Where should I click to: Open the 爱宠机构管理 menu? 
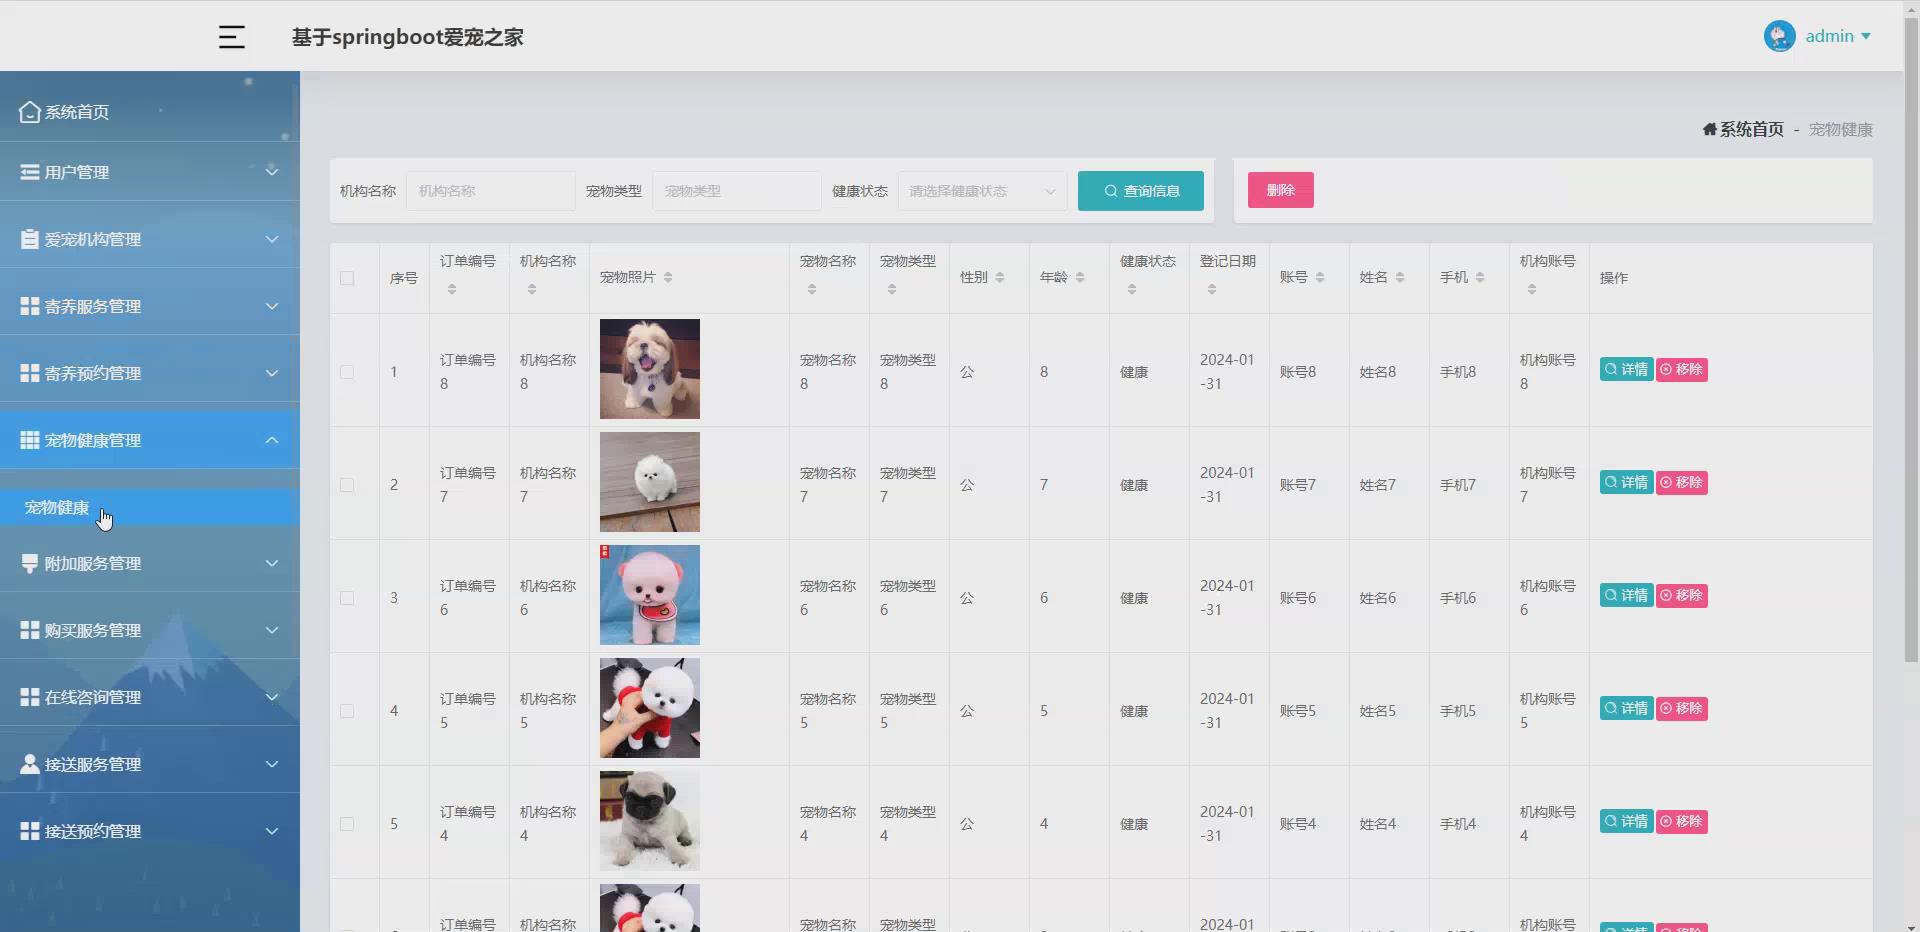[x=150, y=239]
